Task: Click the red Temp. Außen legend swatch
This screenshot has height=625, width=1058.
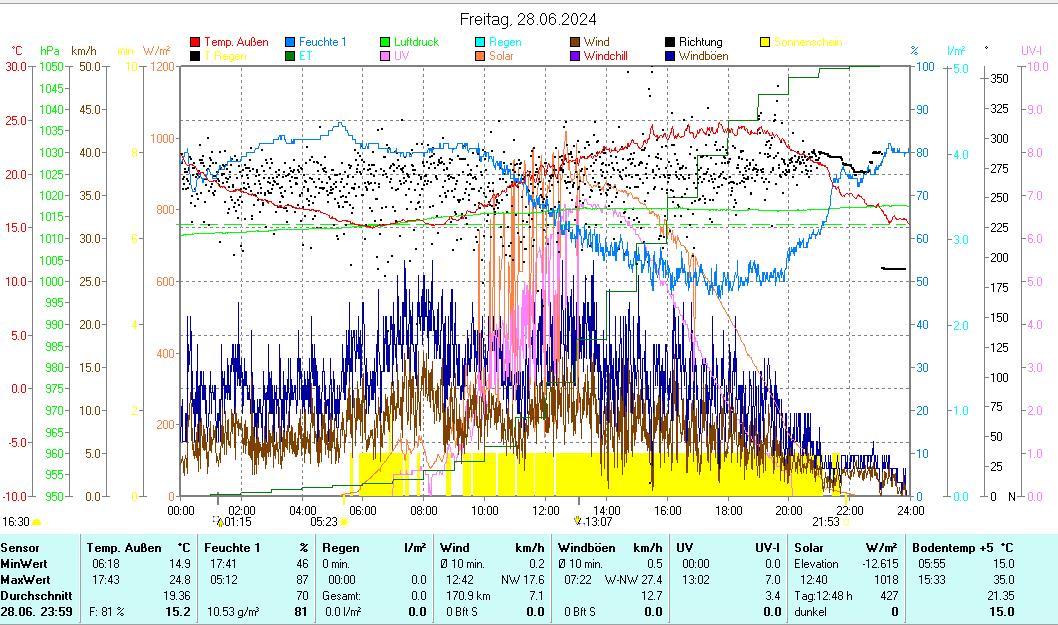Action: click(x=195, y=42)
